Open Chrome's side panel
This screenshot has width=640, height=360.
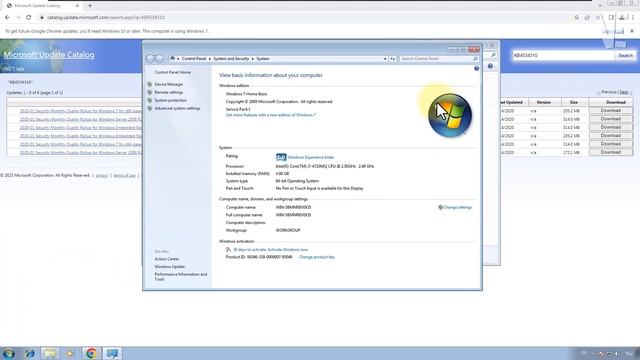point(611,18)
